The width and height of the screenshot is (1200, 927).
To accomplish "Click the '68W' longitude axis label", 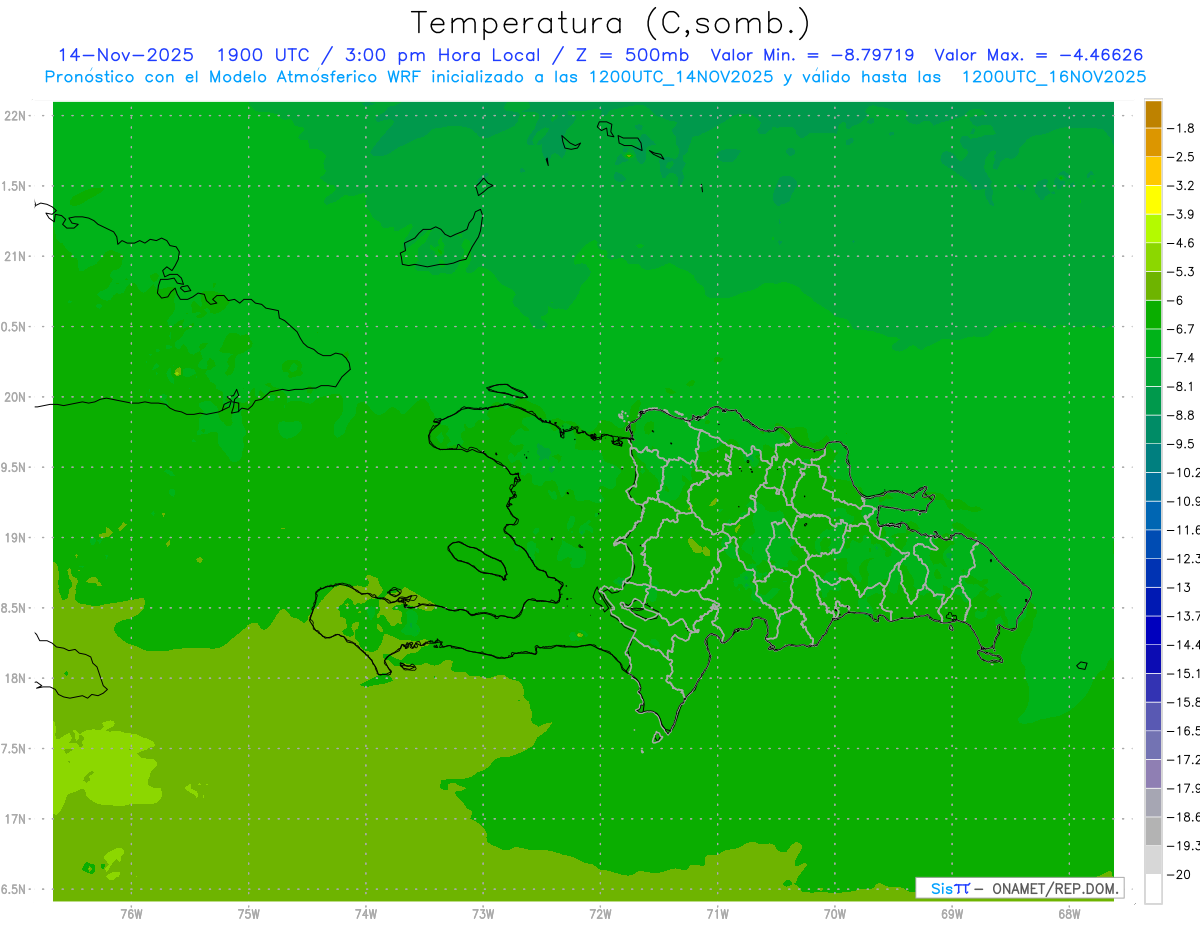I will point(1069,913).
